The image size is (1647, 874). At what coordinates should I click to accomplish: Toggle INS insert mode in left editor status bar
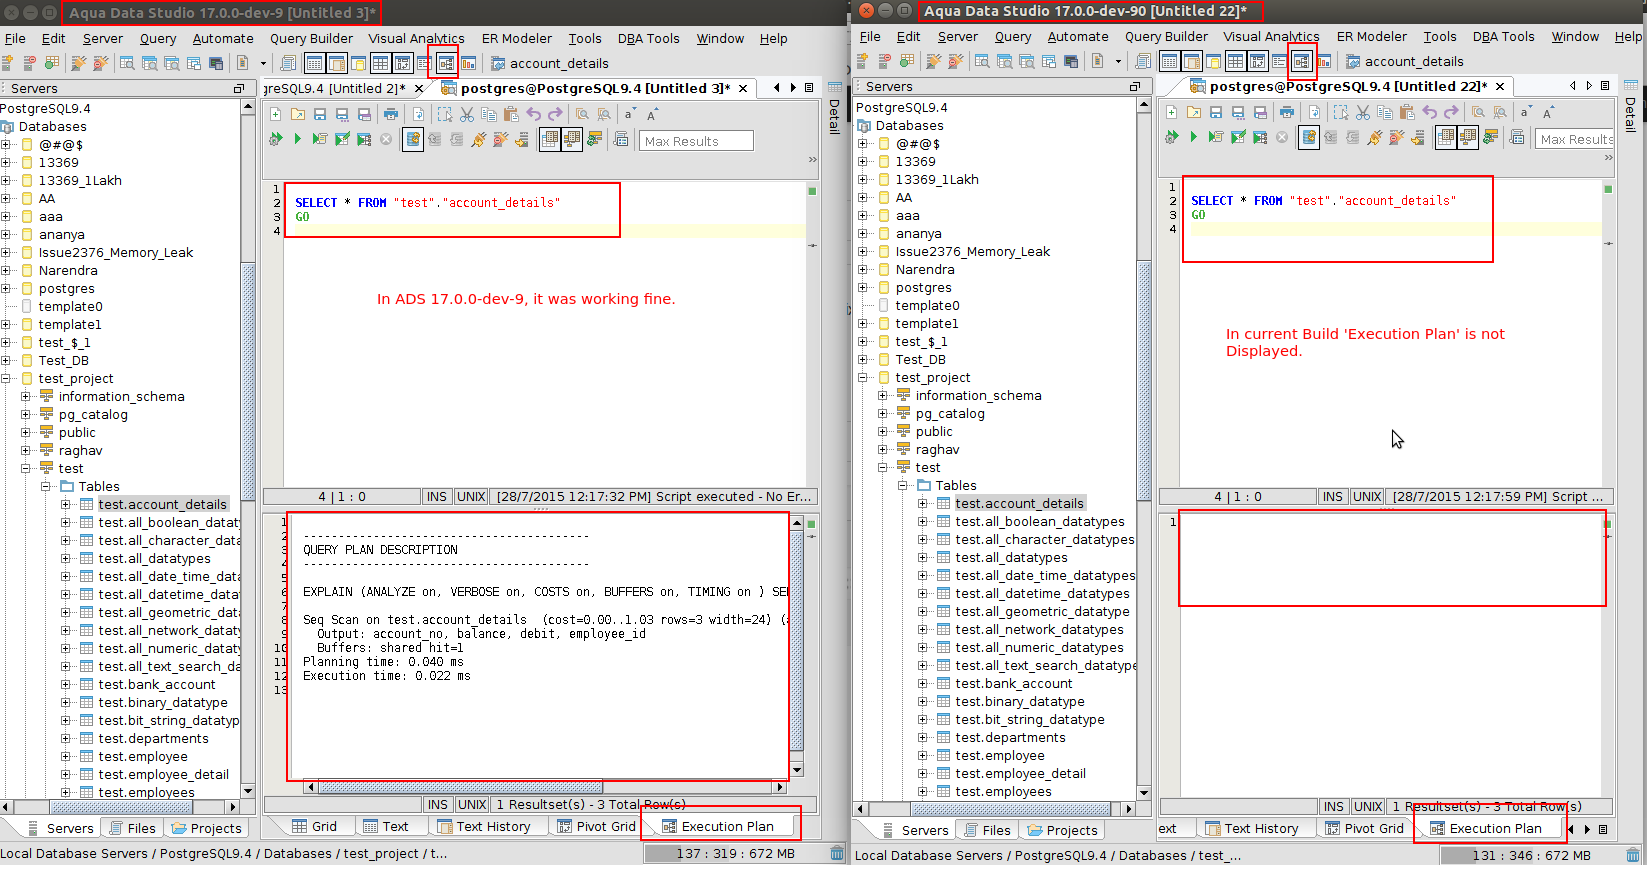pos(437,497)
